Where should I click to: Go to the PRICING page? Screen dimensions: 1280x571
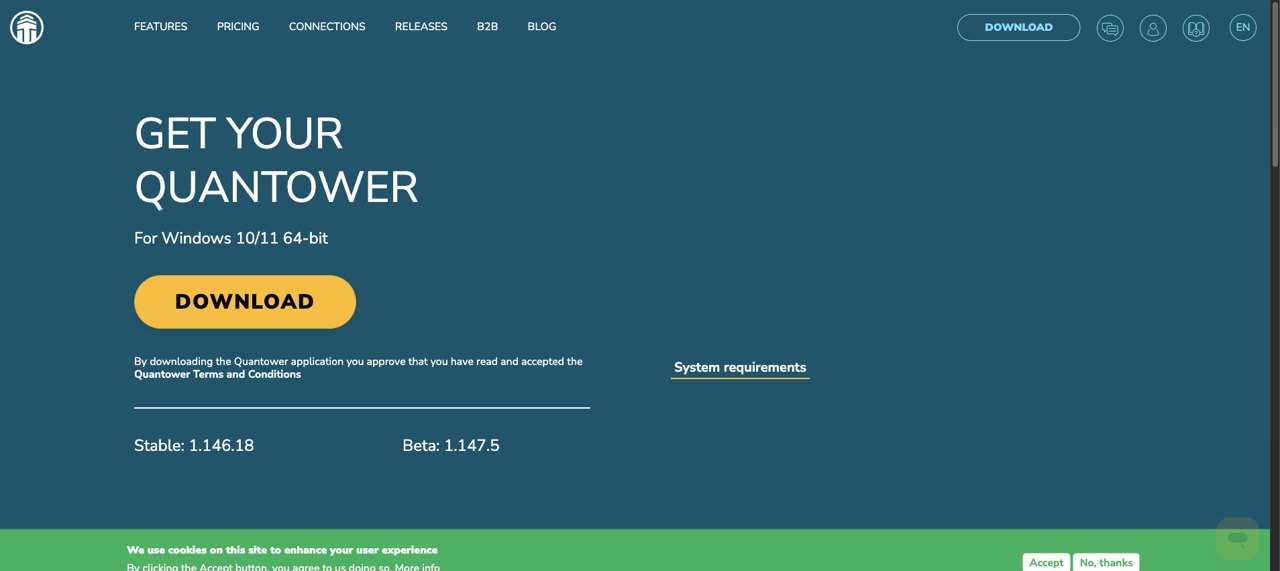[238, 27]
